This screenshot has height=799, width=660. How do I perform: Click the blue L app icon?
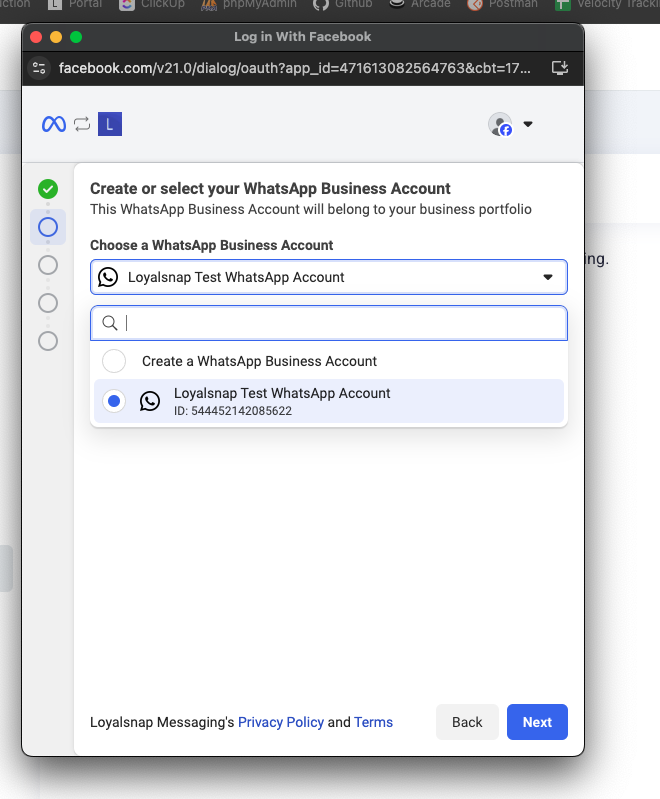[x=110, y=124]
